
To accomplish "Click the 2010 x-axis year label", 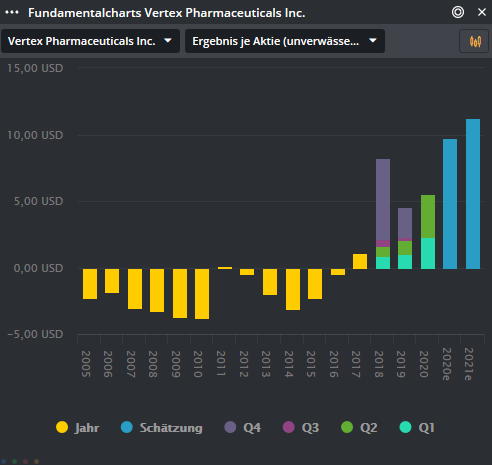I will click(x=198, y=364).
